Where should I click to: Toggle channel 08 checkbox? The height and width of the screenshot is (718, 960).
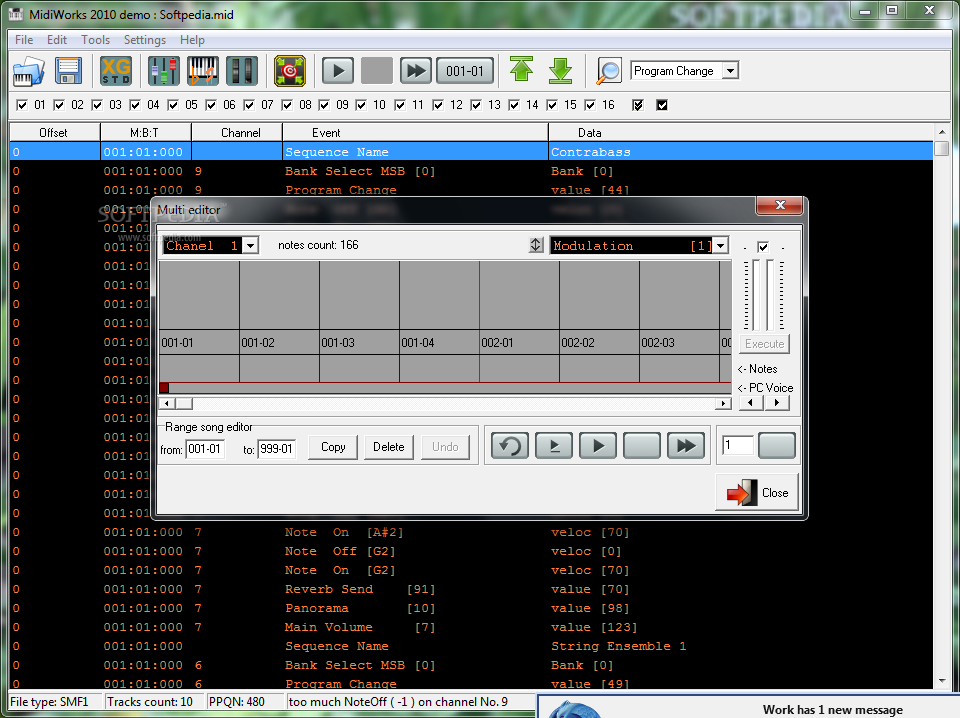coord(287,105)
